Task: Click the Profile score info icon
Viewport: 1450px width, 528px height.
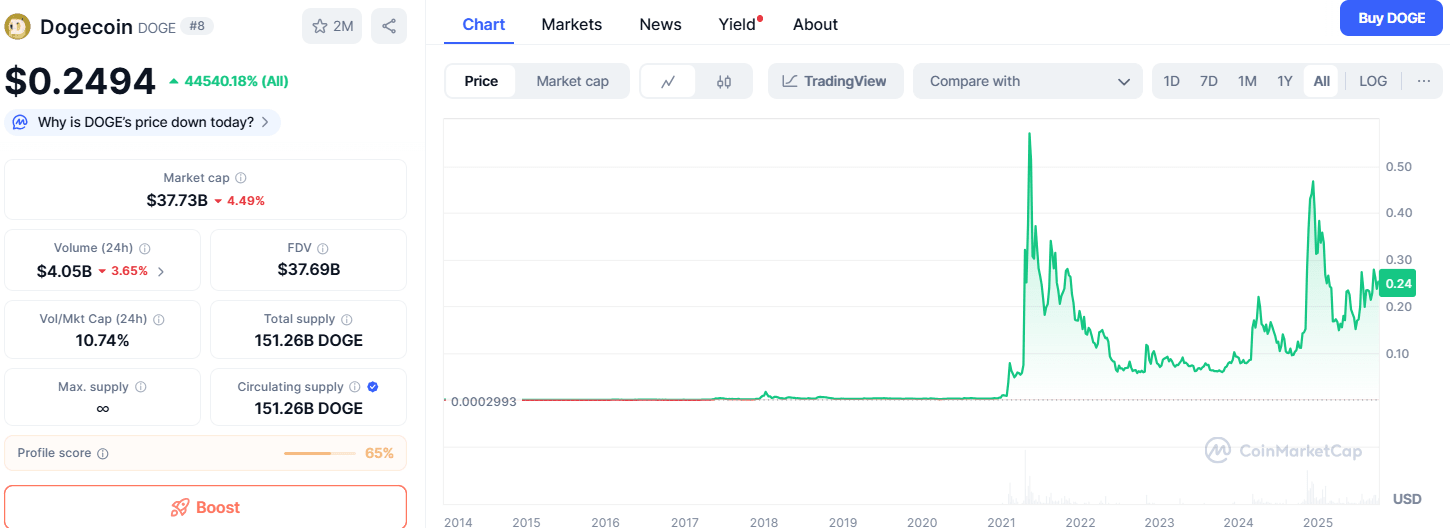Action: tap(103, 454)
